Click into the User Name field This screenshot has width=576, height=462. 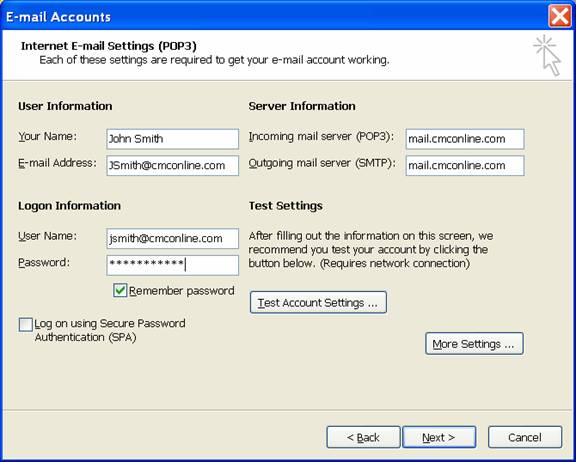pyautogui.click(x=173, y=238)
